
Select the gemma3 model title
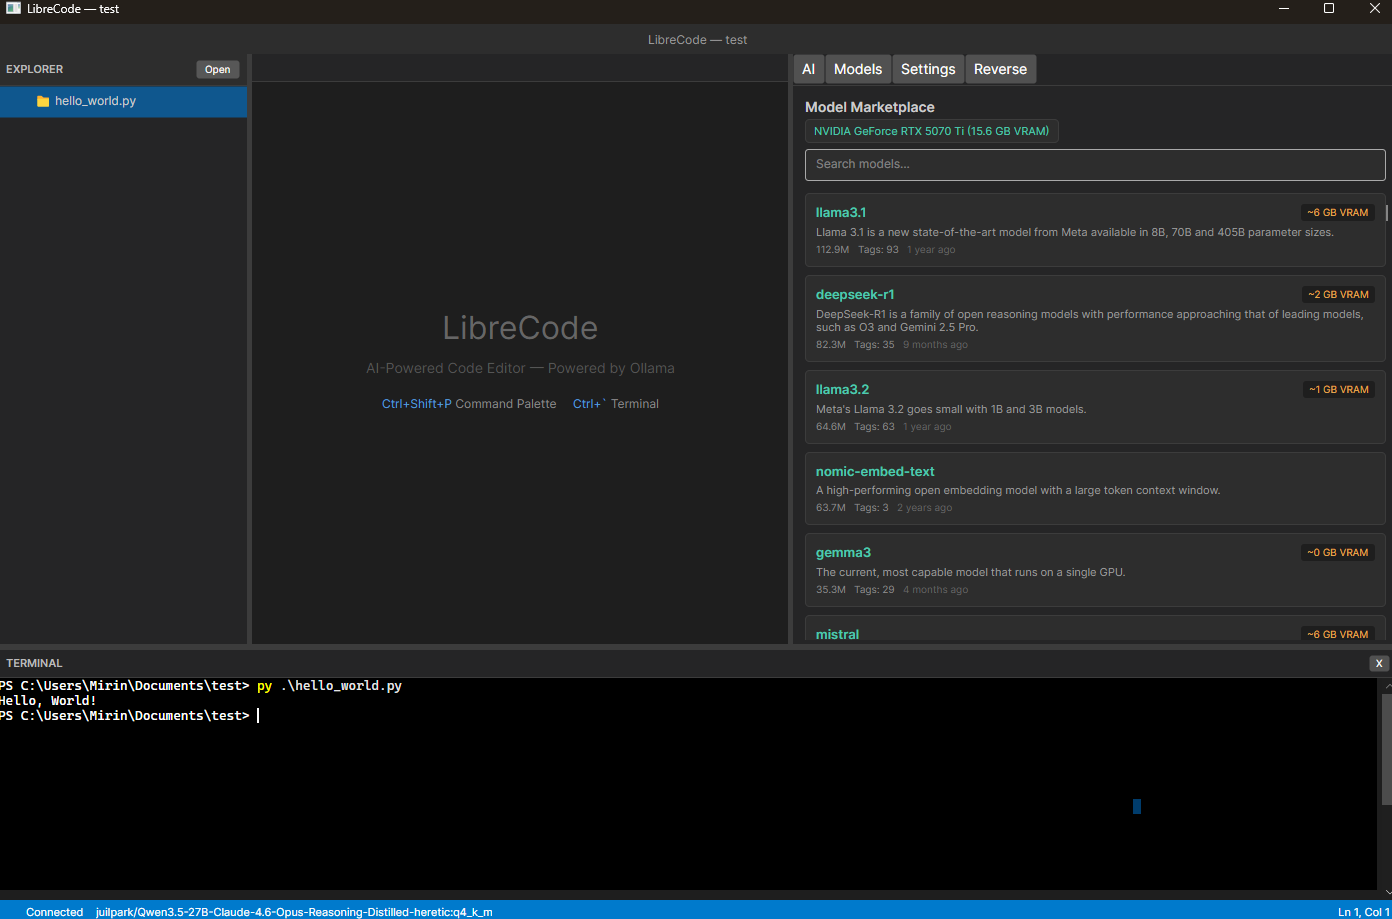(843, 552)
